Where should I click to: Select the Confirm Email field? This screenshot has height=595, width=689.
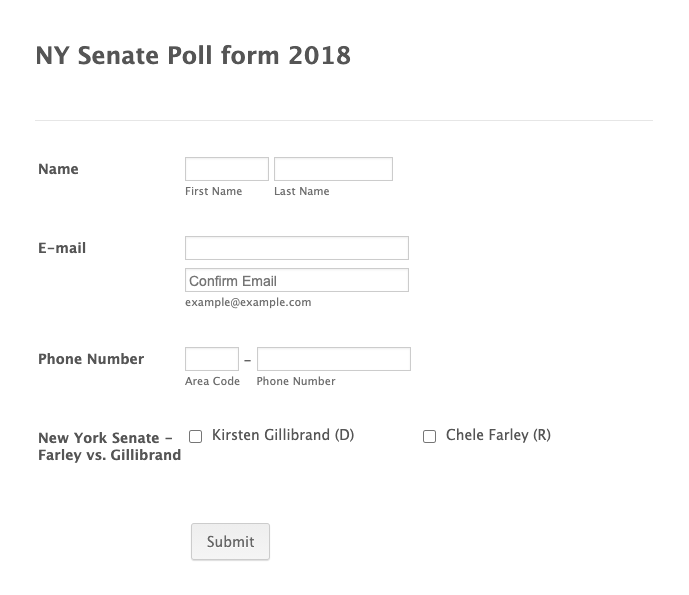click(297, 280)
